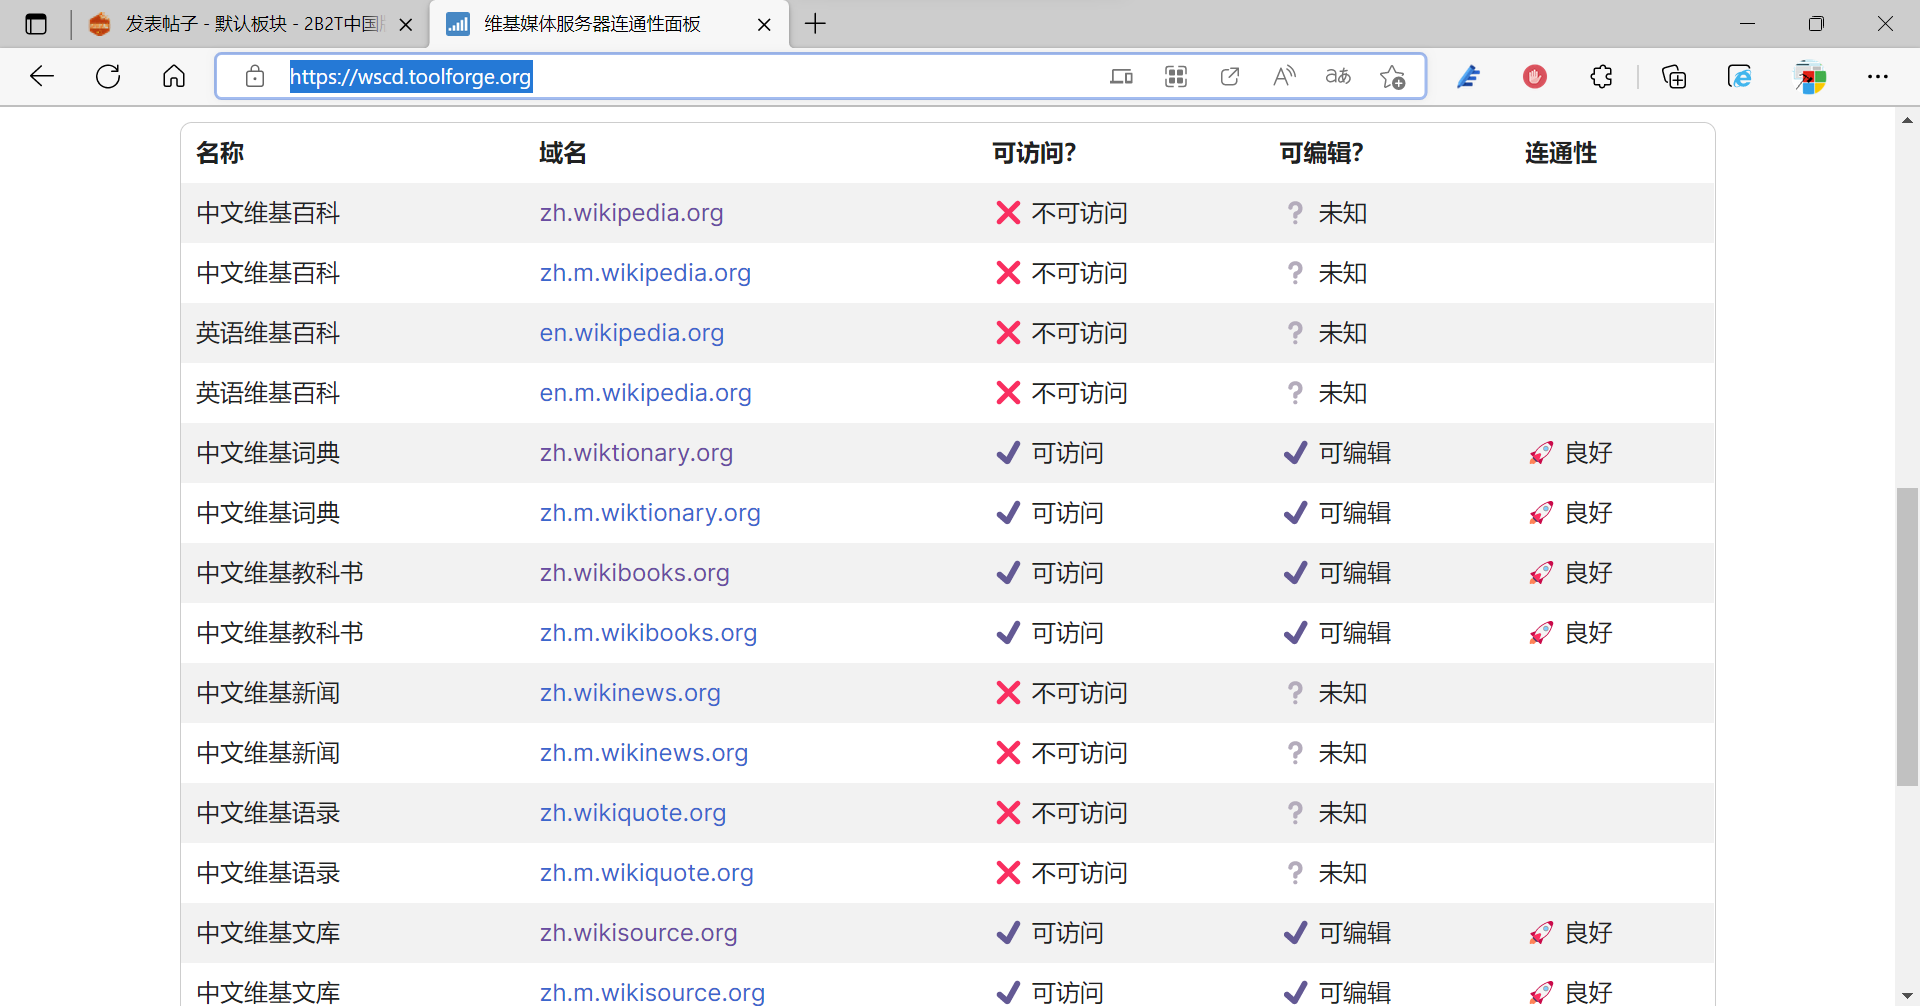This screenshot has height=1006, width=1920.
Task: Click the 名称 column header
Action: pyautogui.click(x=220, y=153)
